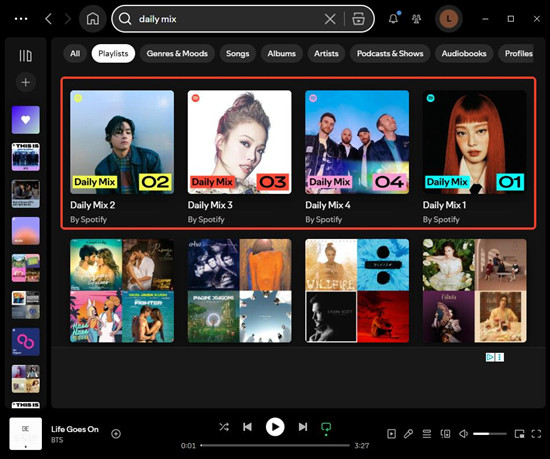Select the Podcasts & Shows filter

(x=390, y=54)
